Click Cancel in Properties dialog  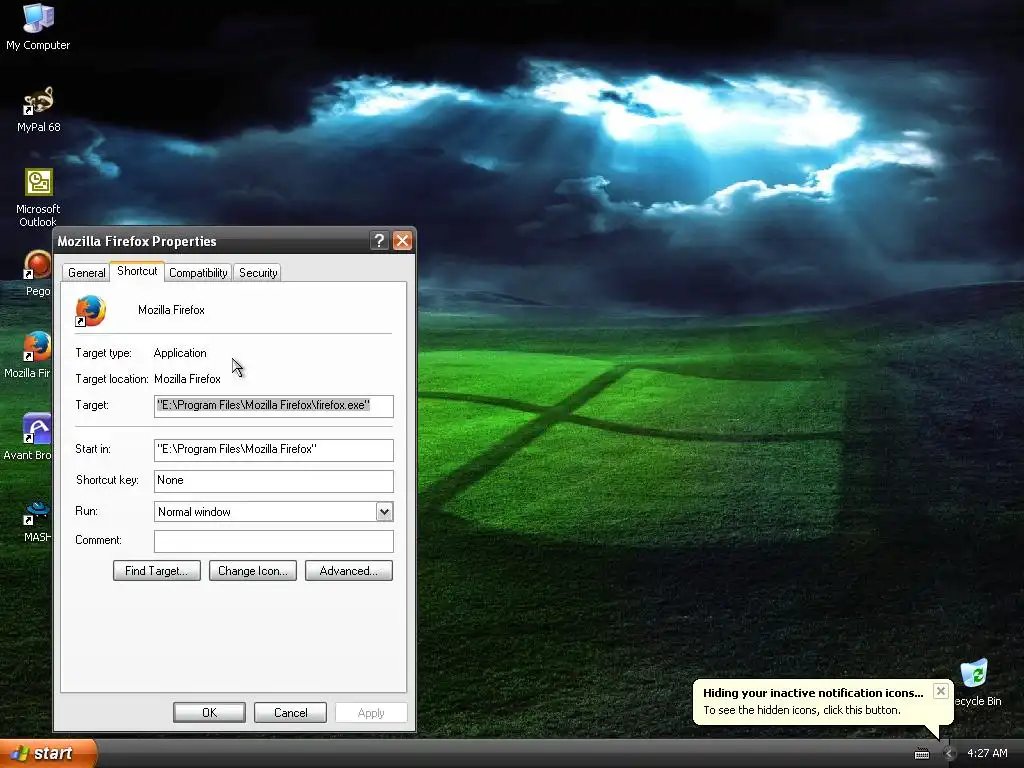point(290,712)
